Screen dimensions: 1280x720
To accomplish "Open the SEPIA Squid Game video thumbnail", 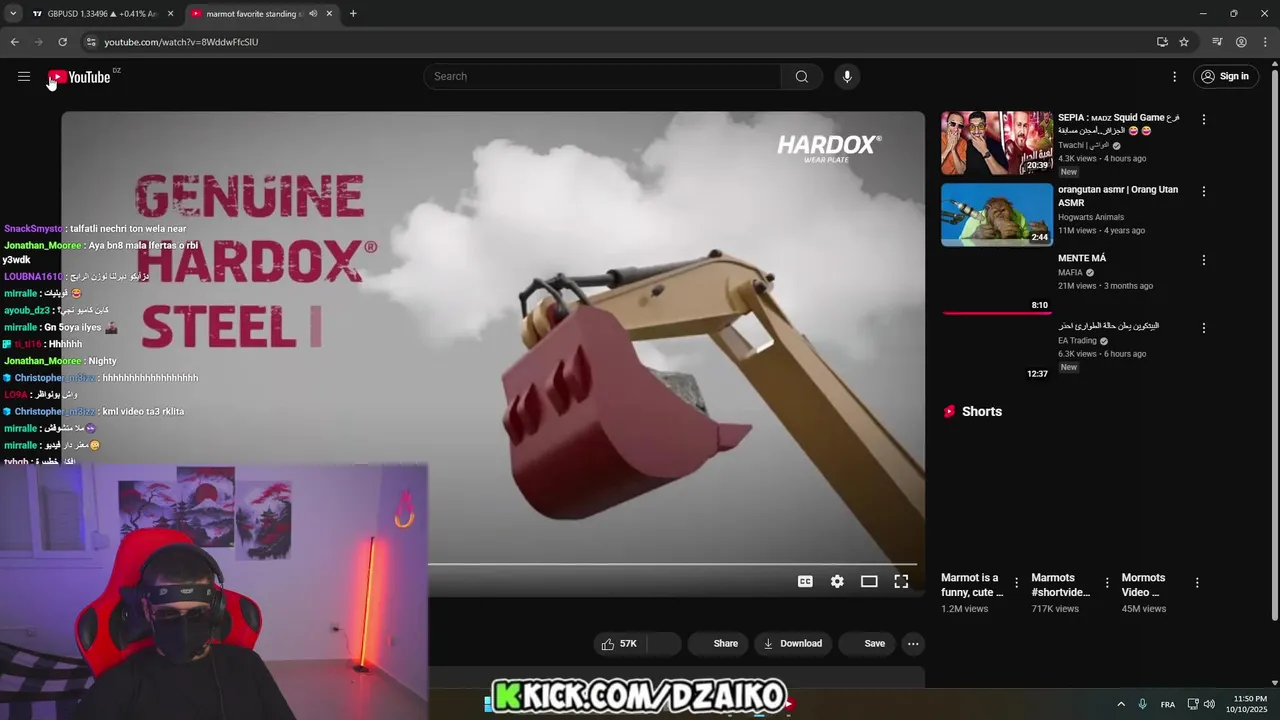I will [x=997, y=143].
